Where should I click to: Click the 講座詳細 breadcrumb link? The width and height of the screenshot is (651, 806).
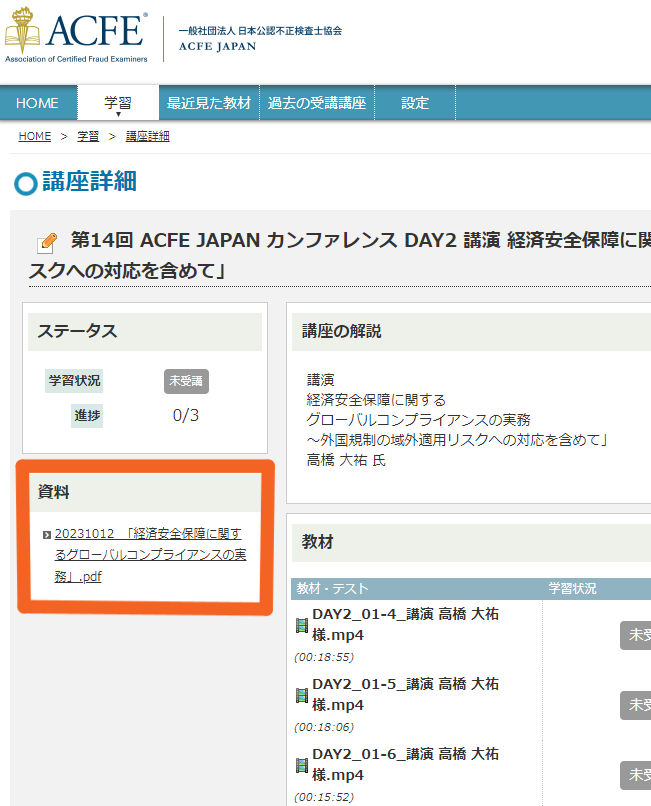click(148, 136)
